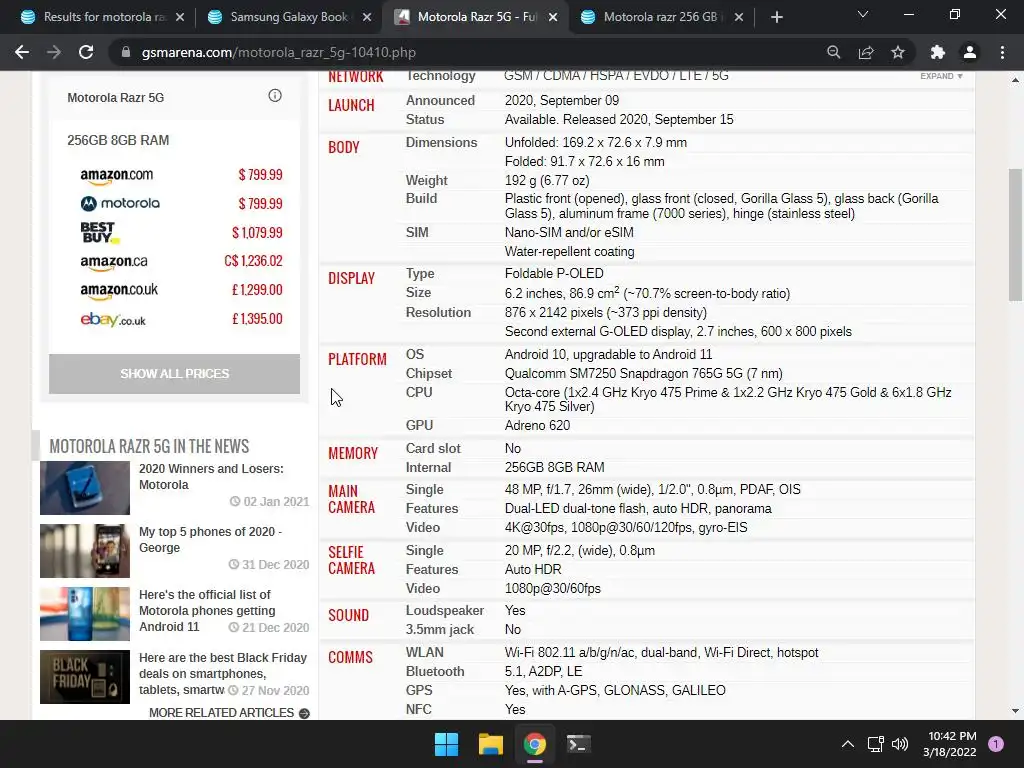The height and width of the screenshot is (768, 1024).
Task: Bookmark this page with star icon
Action: [898, 52]
